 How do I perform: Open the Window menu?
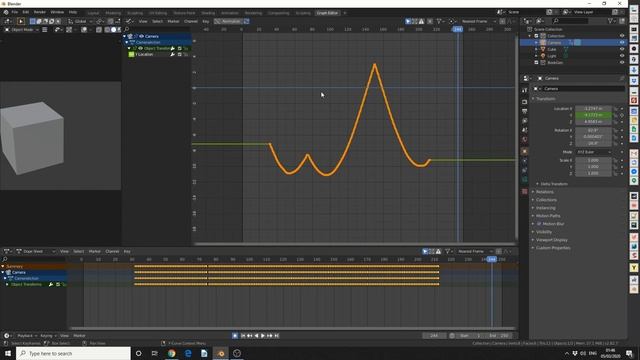click(57, 12)
